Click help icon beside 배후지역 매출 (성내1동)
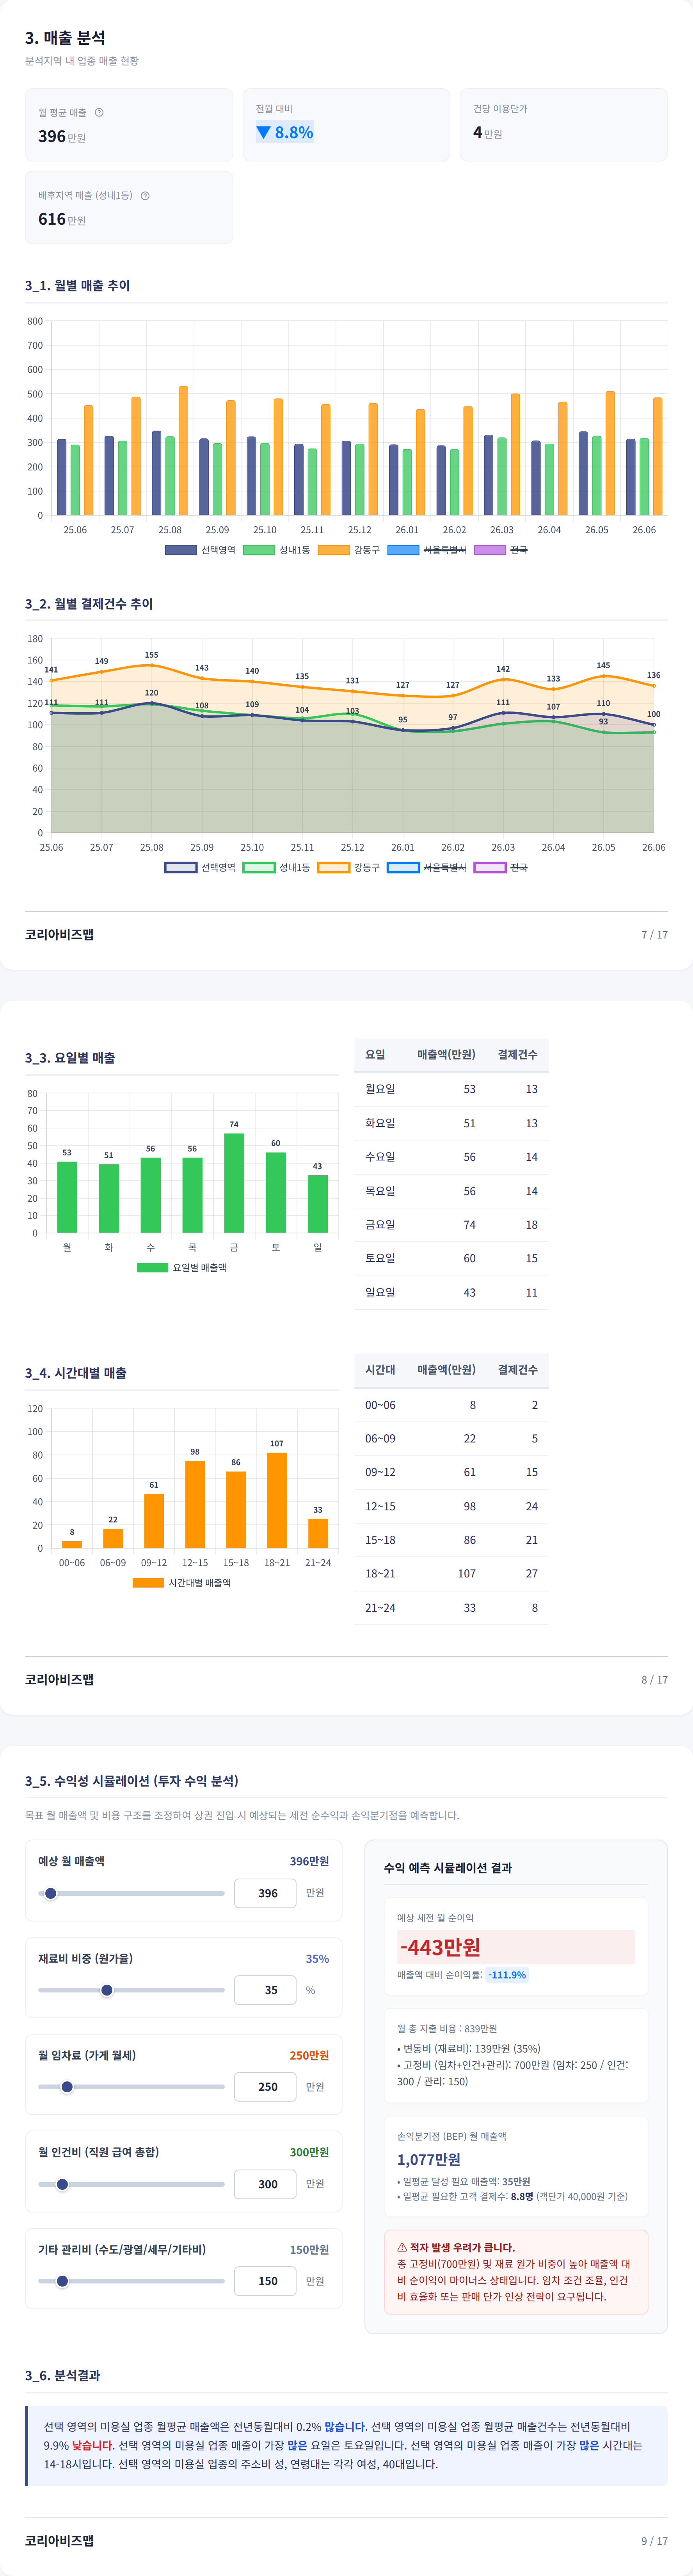The width and height of the screenshot is (693, 2576). (x=145, y=195)
